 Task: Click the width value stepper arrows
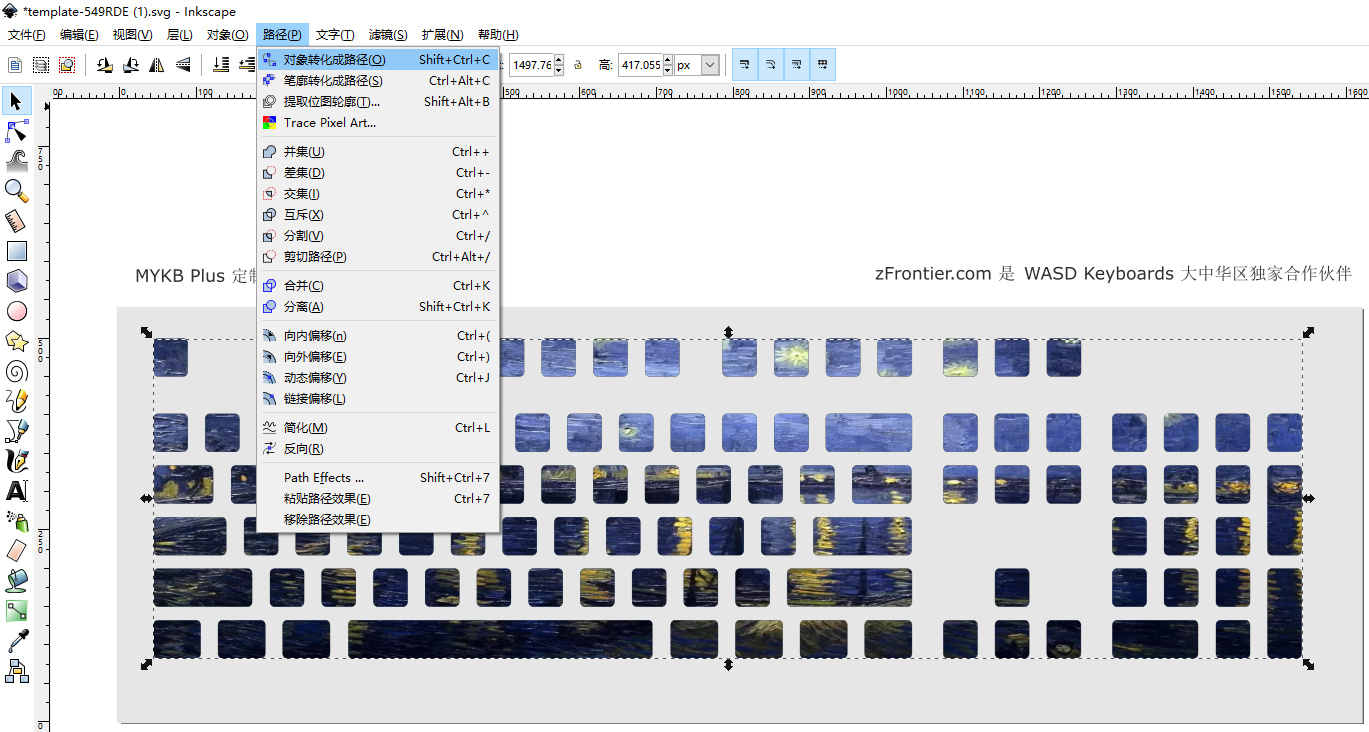pos(559,65)
